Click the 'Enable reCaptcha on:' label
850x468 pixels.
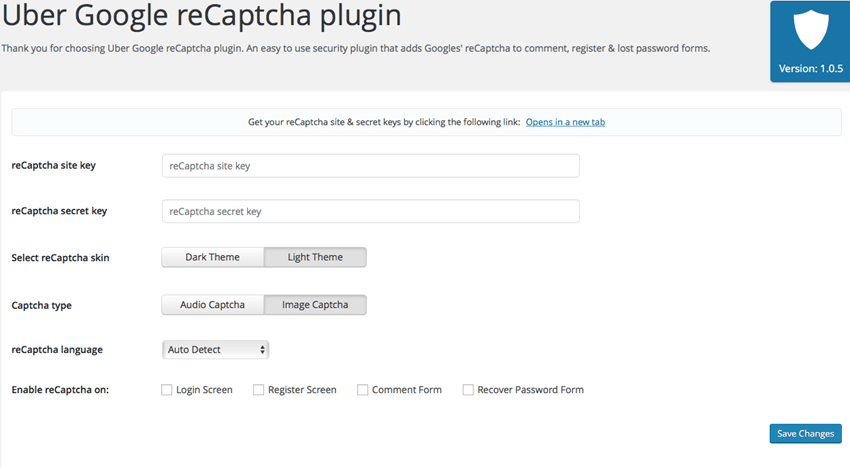[x=60, y=390]
